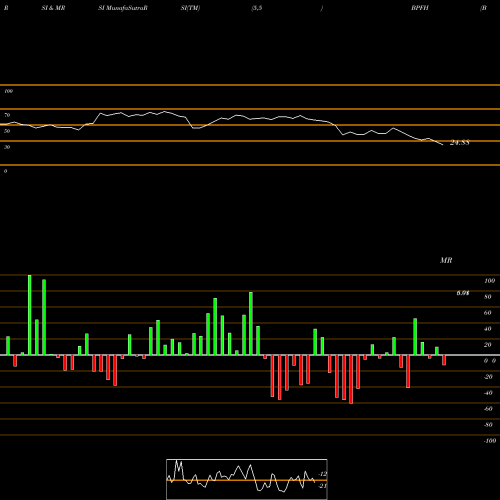Click the current RSI value '24.88'
Image resolution: width=500 pixels, height=500 pixels.
coord(460,143)
